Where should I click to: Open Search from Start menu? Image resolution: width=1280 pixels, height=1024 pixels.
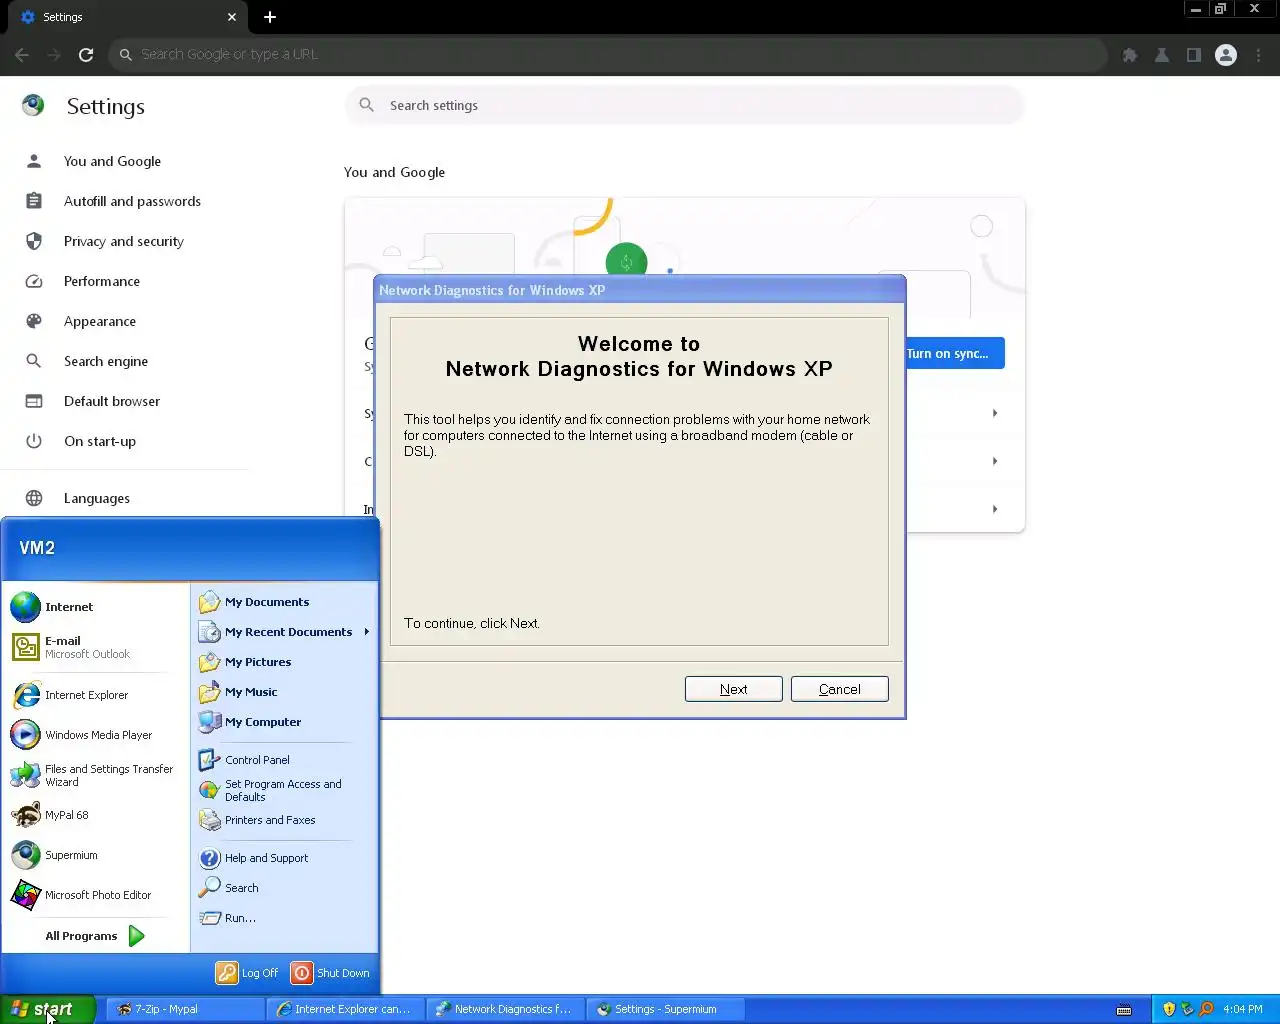click(x=284, y=888)
